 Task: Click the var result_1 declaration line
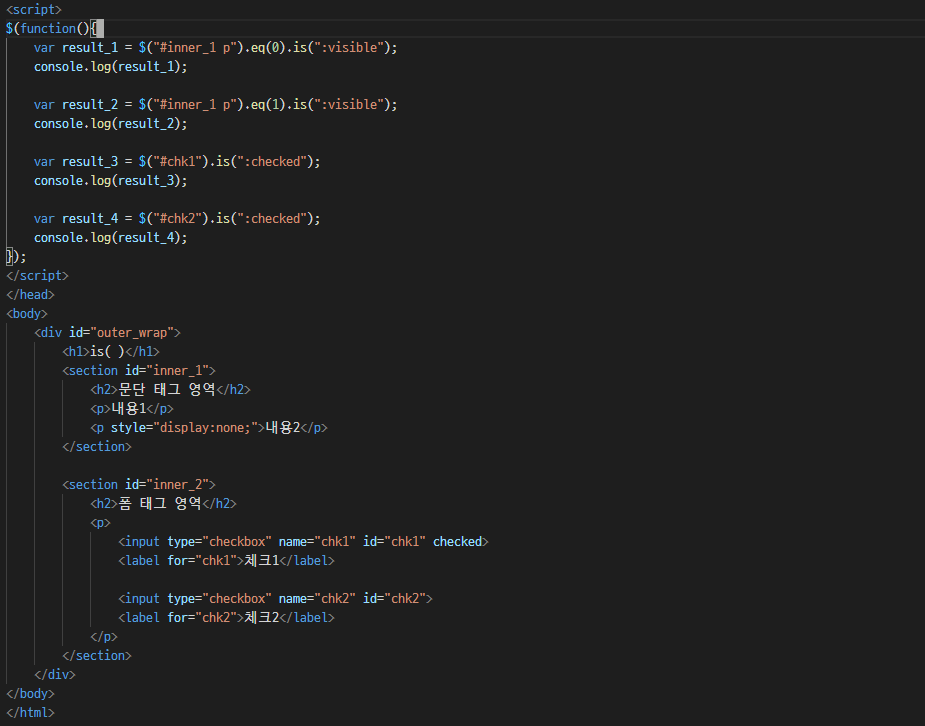[215, 47]
